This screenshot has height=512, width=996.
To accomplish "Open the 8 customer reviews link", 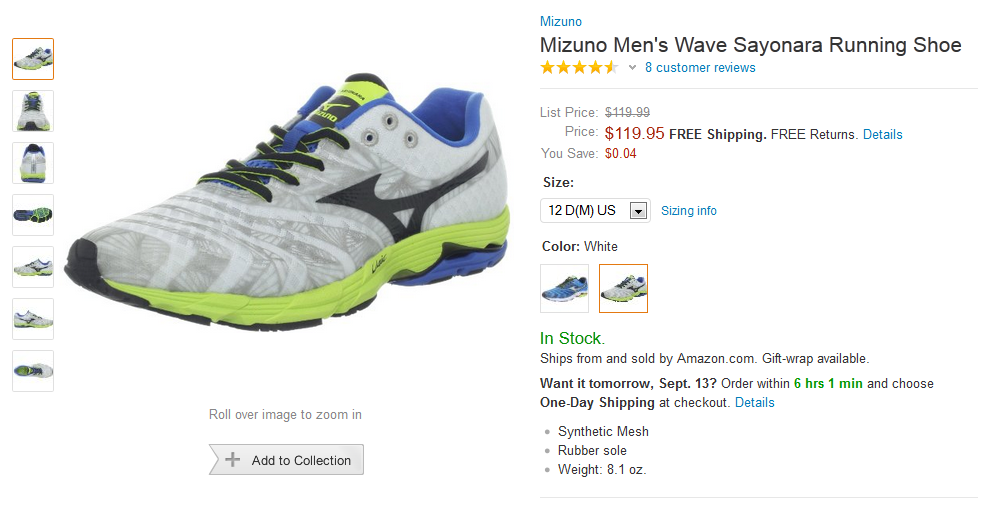I will click(x=700, y=68).
